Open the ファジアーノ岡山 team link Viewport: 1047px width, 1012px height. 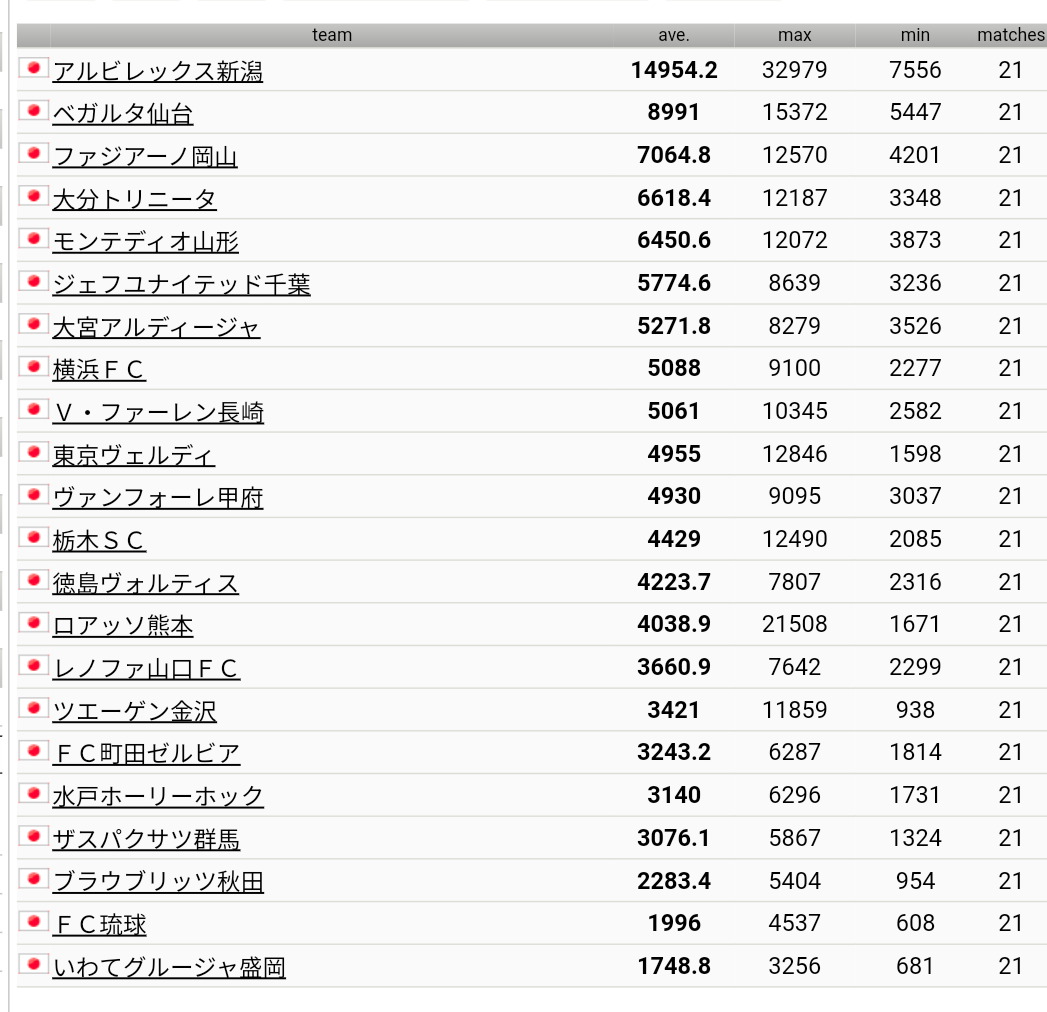[145, 156]
